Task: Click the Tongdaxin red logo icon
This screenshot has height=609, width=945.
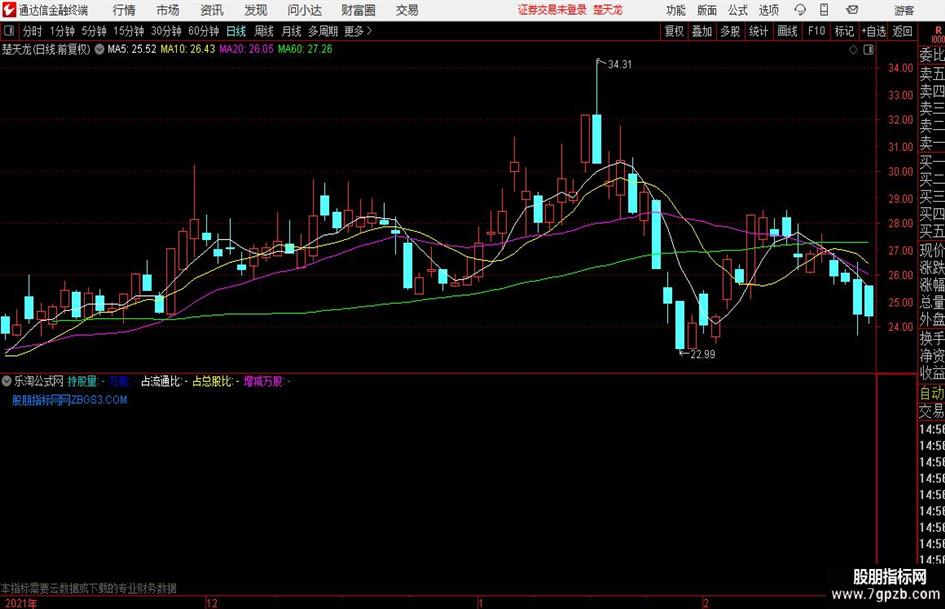Action: point(9,10)
